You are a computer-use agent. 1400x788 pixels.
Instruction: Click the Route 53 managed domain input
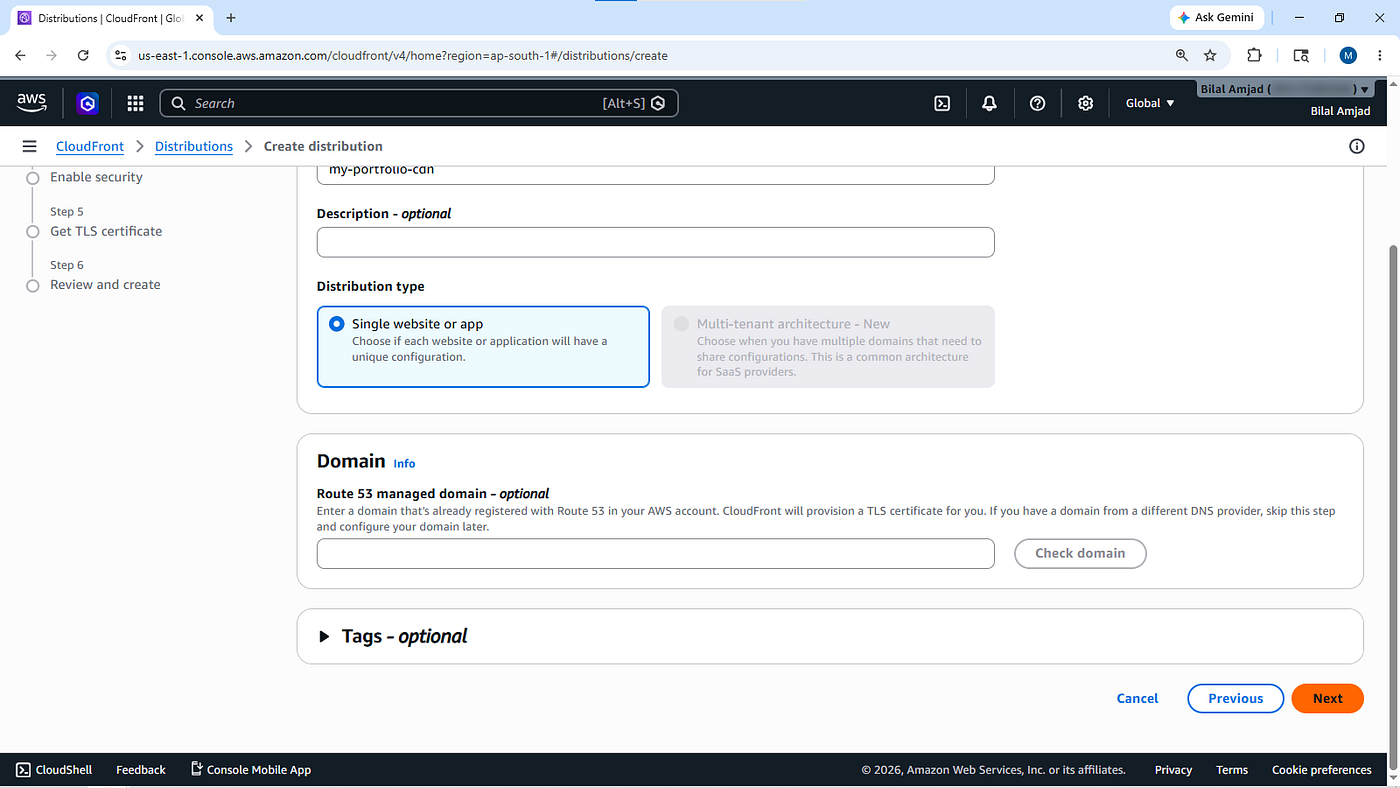click(x=655, y=553)
